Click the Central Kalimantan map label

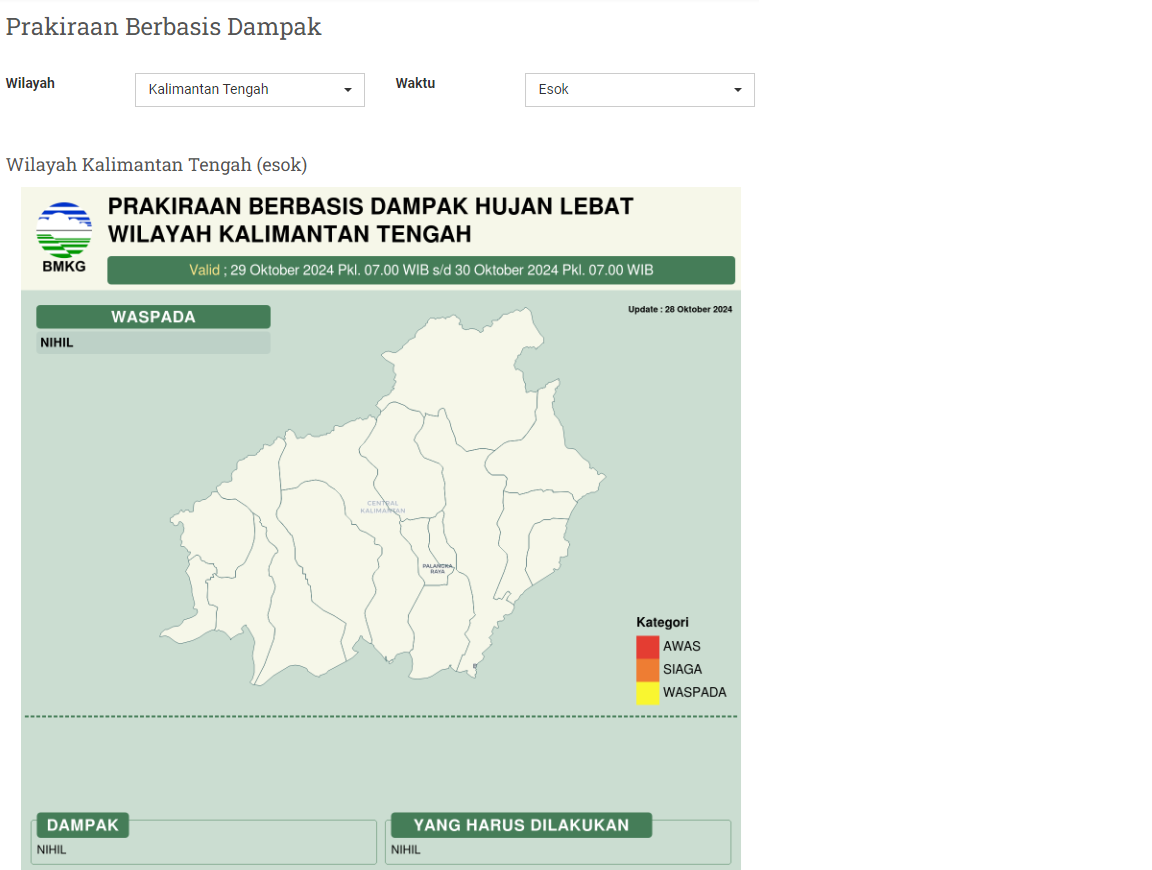click(x=383, y=507)
